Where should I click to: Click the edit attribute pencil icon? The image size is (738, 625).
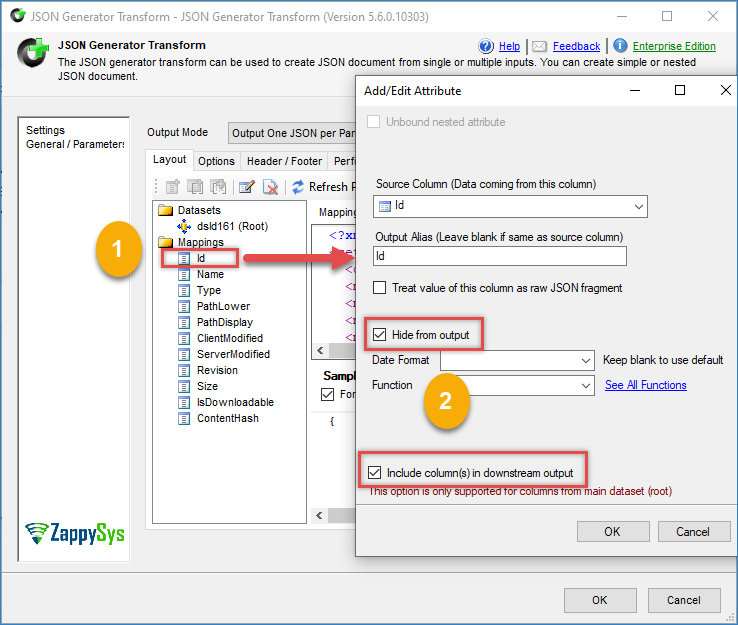coord(247,187)
